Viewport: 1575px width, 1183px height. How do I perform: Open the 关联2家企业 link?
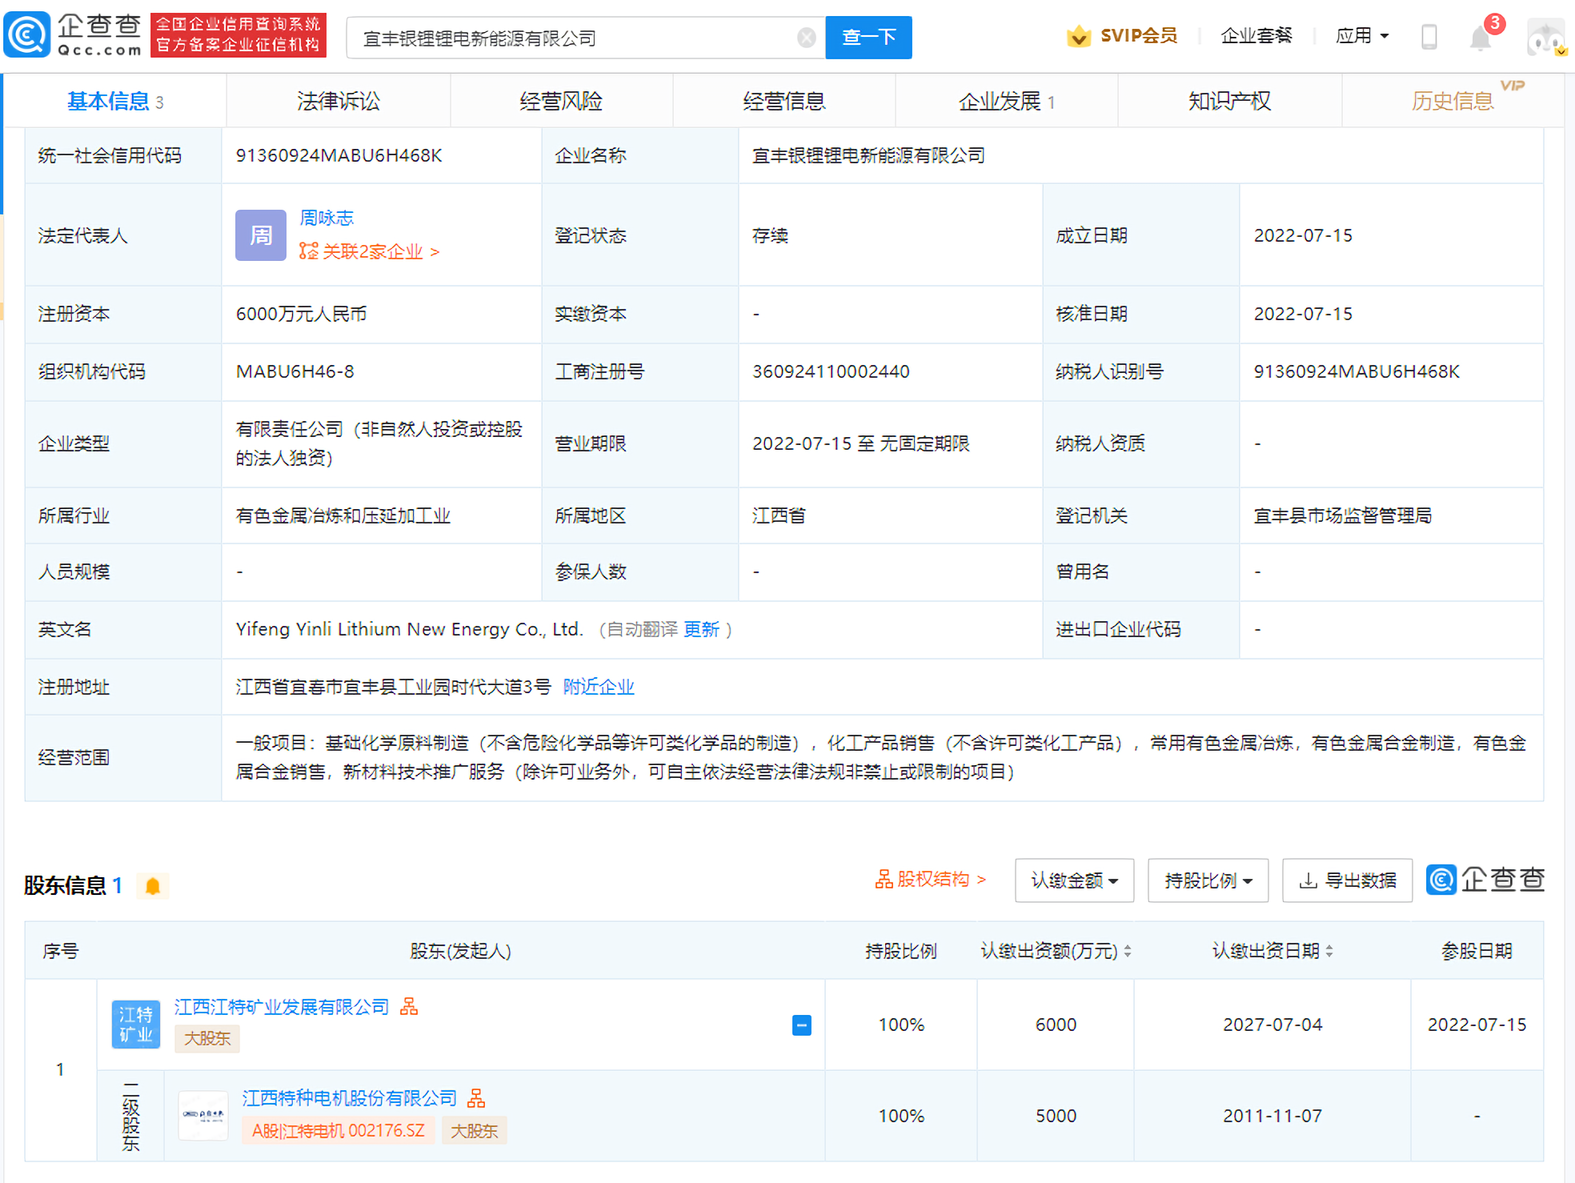click(369, 251)
